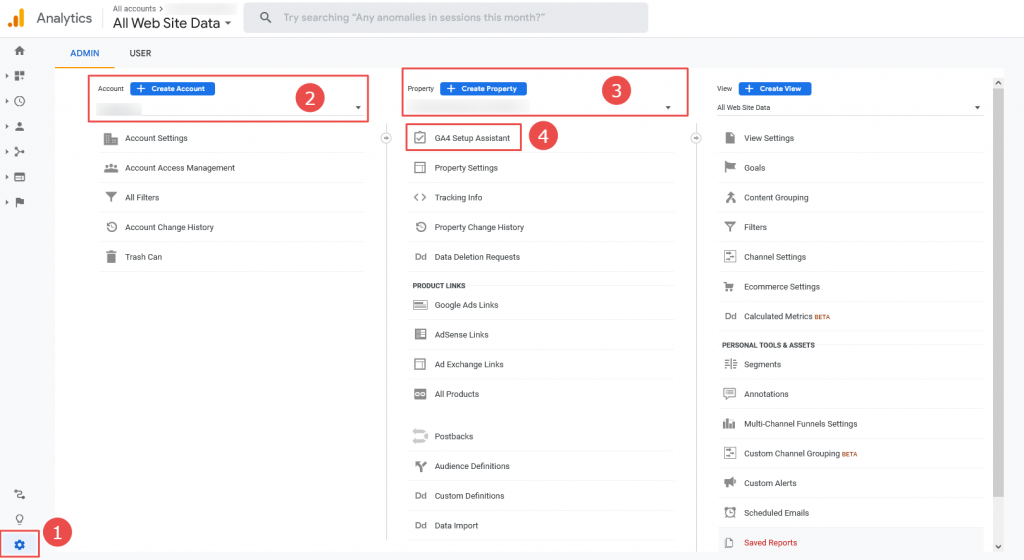Expand the Behavior section arrow in sidebar

point(7,177)
